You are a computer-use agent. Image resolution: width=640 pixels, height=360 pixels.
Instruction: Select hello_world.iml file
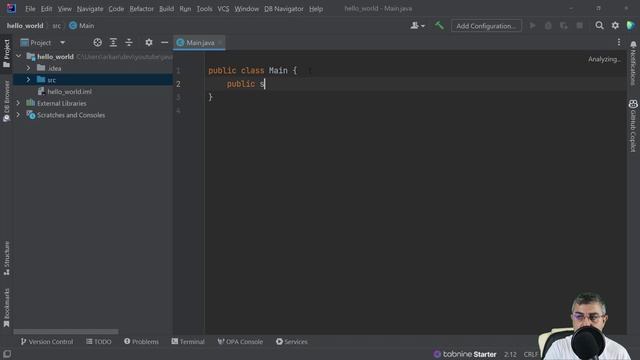(64, 91)
